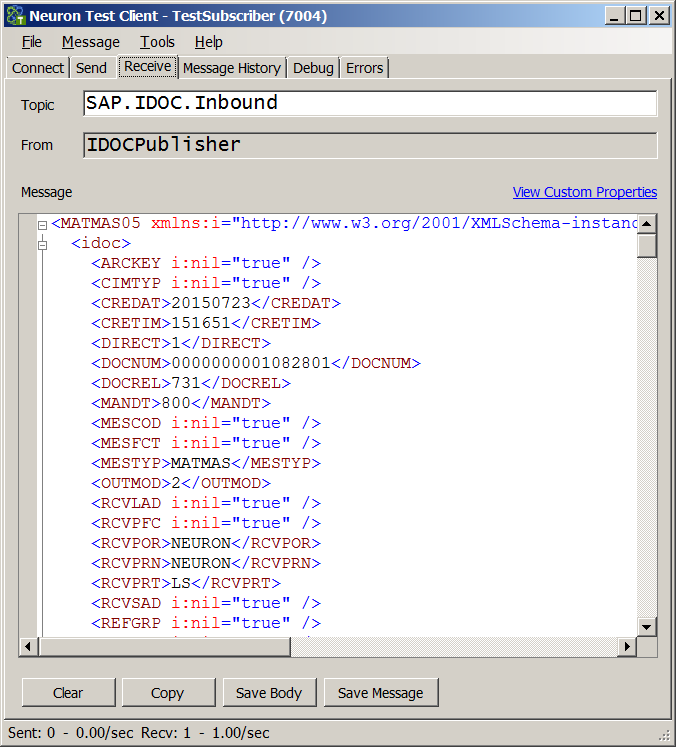Switch to the Send tab
The width and height of the screenshot is (676, 747).
(x=91, y=68)
